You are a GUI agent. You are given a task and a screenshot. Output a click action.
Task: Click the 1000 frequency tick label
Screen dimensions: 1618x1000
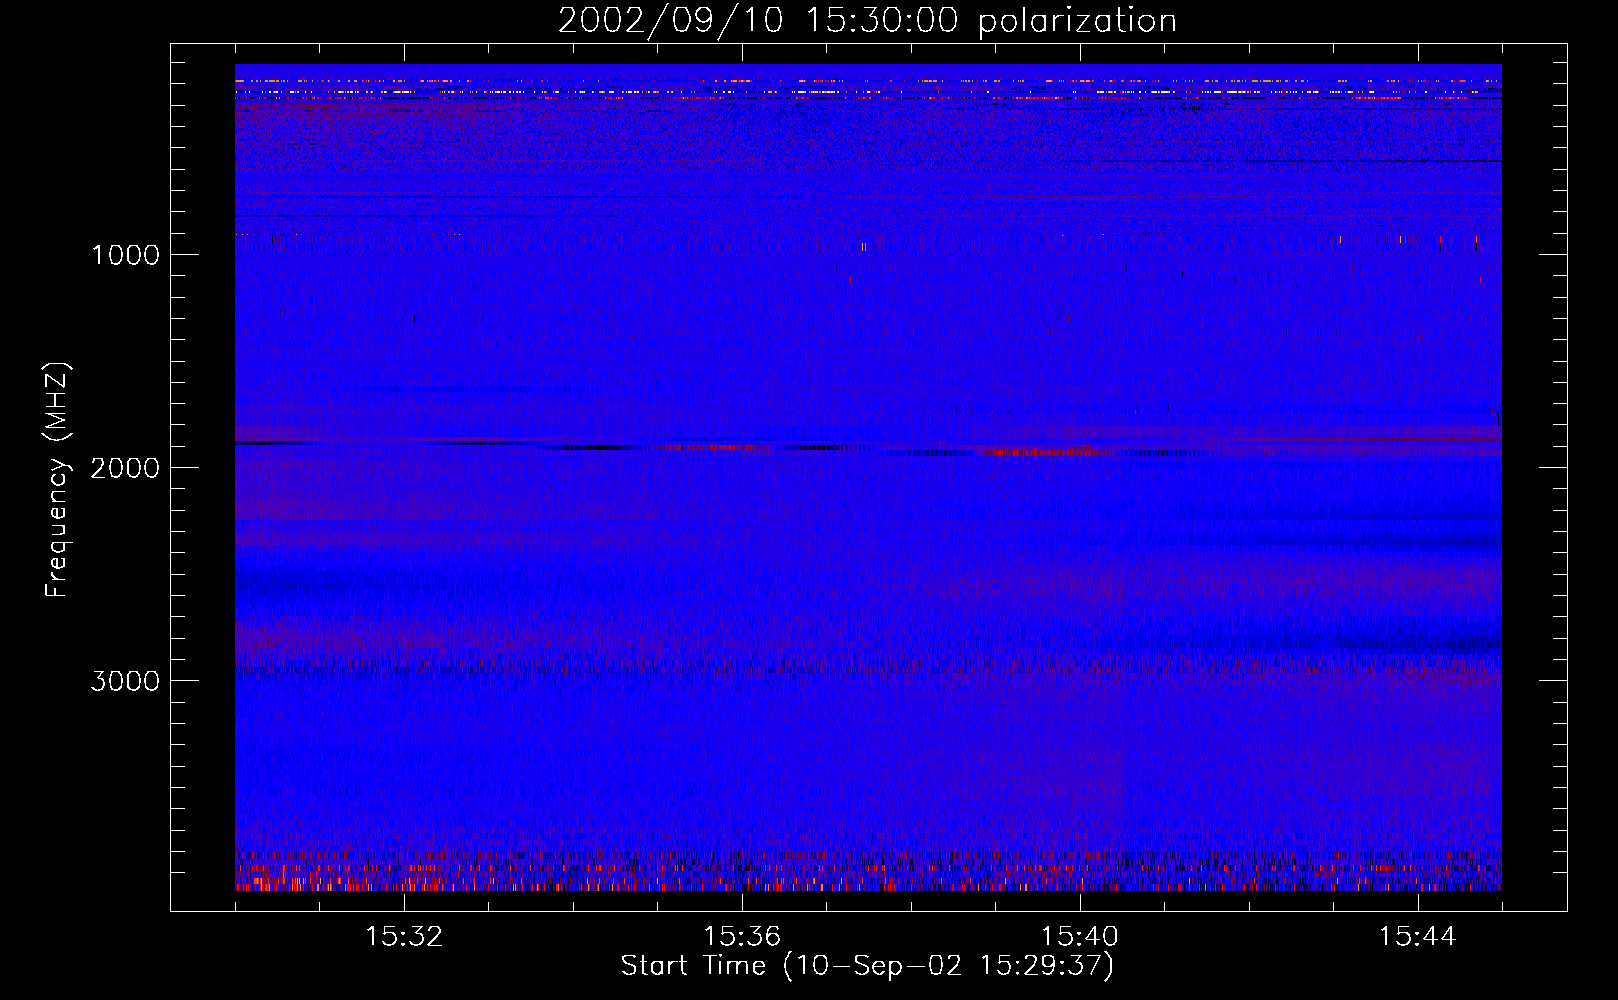[x=126, y=255]
